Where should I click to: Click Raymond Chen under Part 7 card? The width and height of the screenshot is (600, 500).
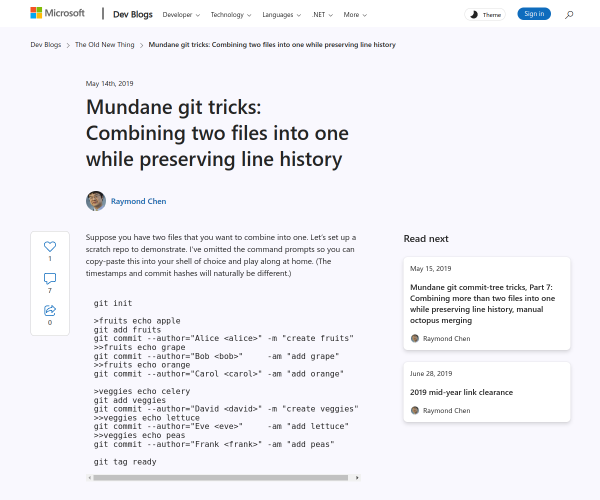coord(446,339)
